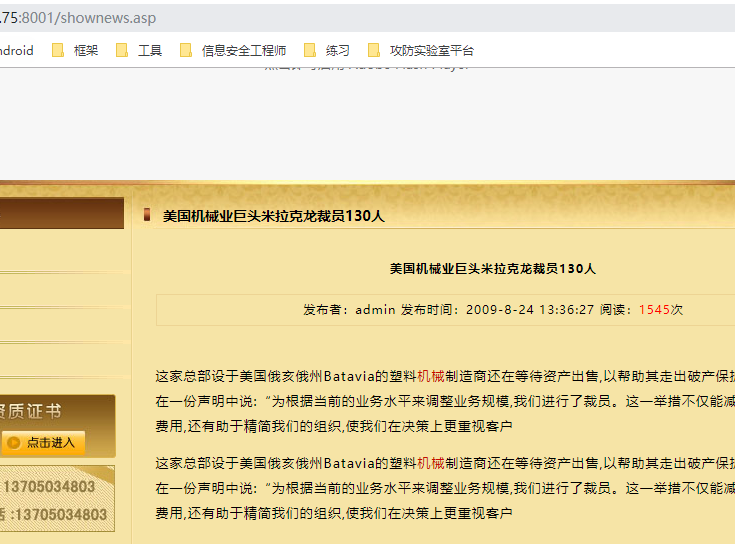The height and width of the screenshot is (544, 735).
Task: Click the folder icon beside 框架
Action: (x=58, y=50)
